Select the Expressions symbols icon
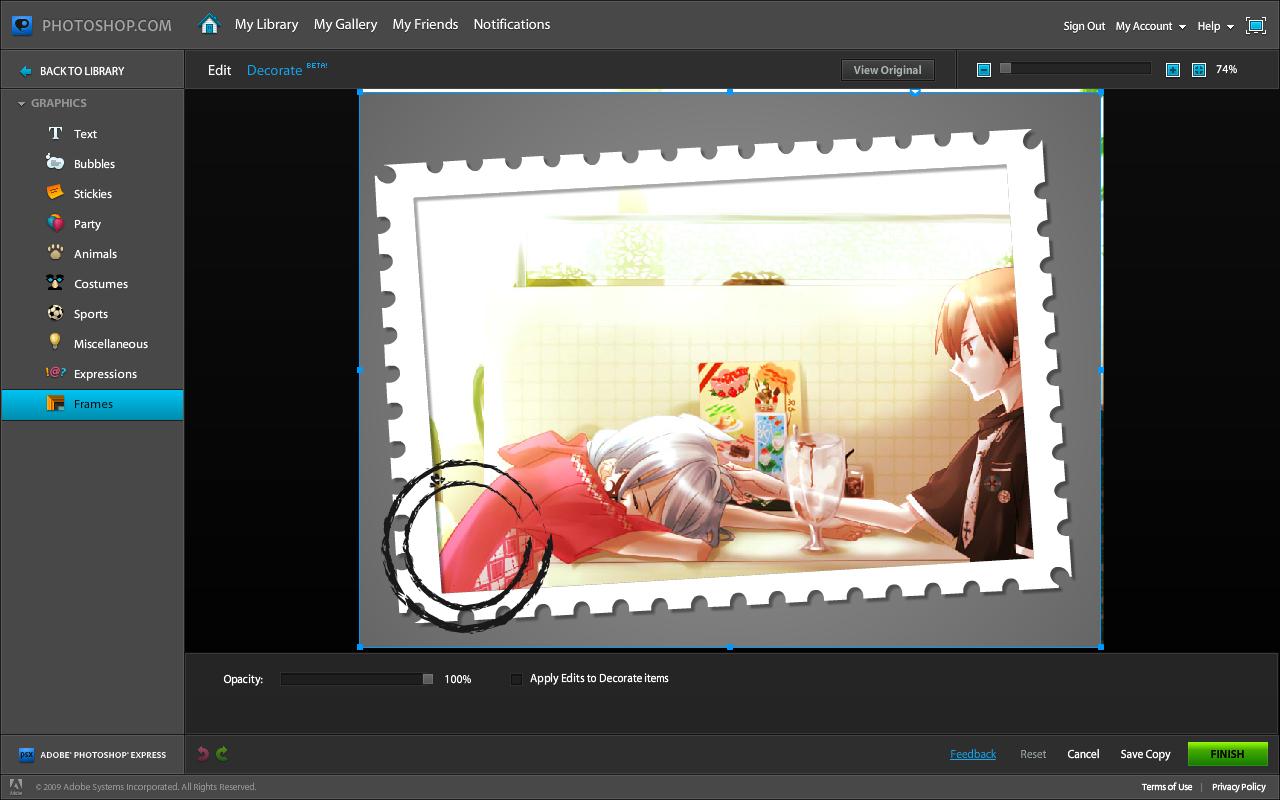 click(55, 373)
